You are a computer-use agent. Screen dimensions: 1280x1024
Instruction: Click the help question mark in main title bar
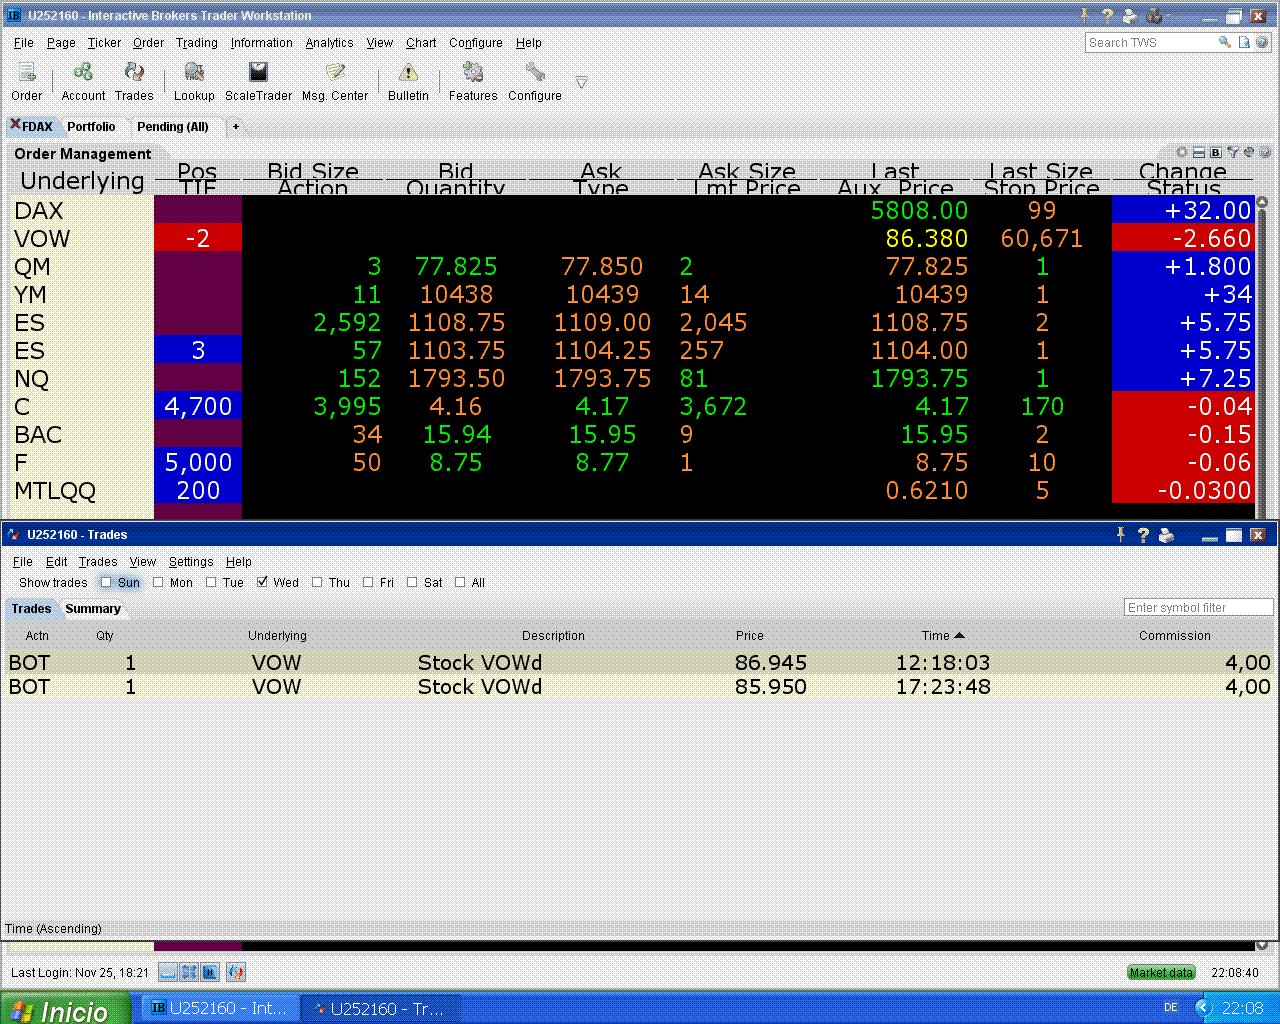(1107, 16)
